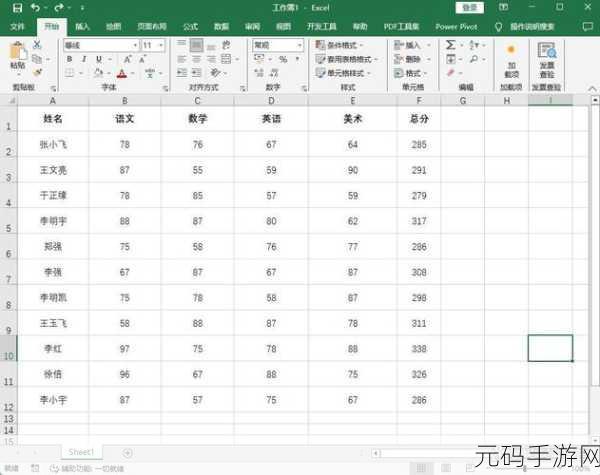Click the Save icon in the title bar
The height and width of the screenshot is (475, 600).
17,8
